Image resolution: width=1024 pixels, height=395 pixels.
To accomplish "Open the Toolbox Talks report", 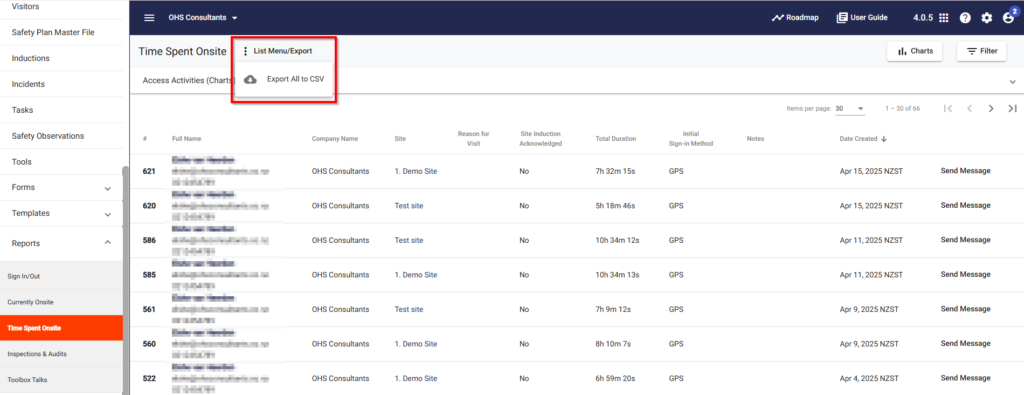I will [61, 379].
